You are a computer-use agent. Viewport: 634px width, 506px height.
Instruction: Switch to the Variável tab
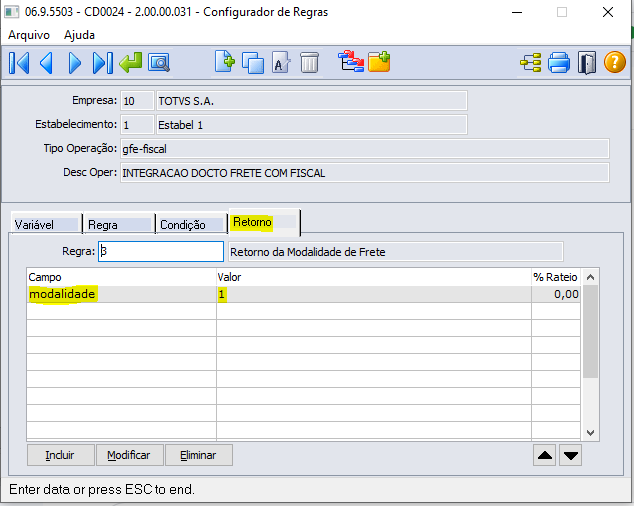[x=46, y=224]
